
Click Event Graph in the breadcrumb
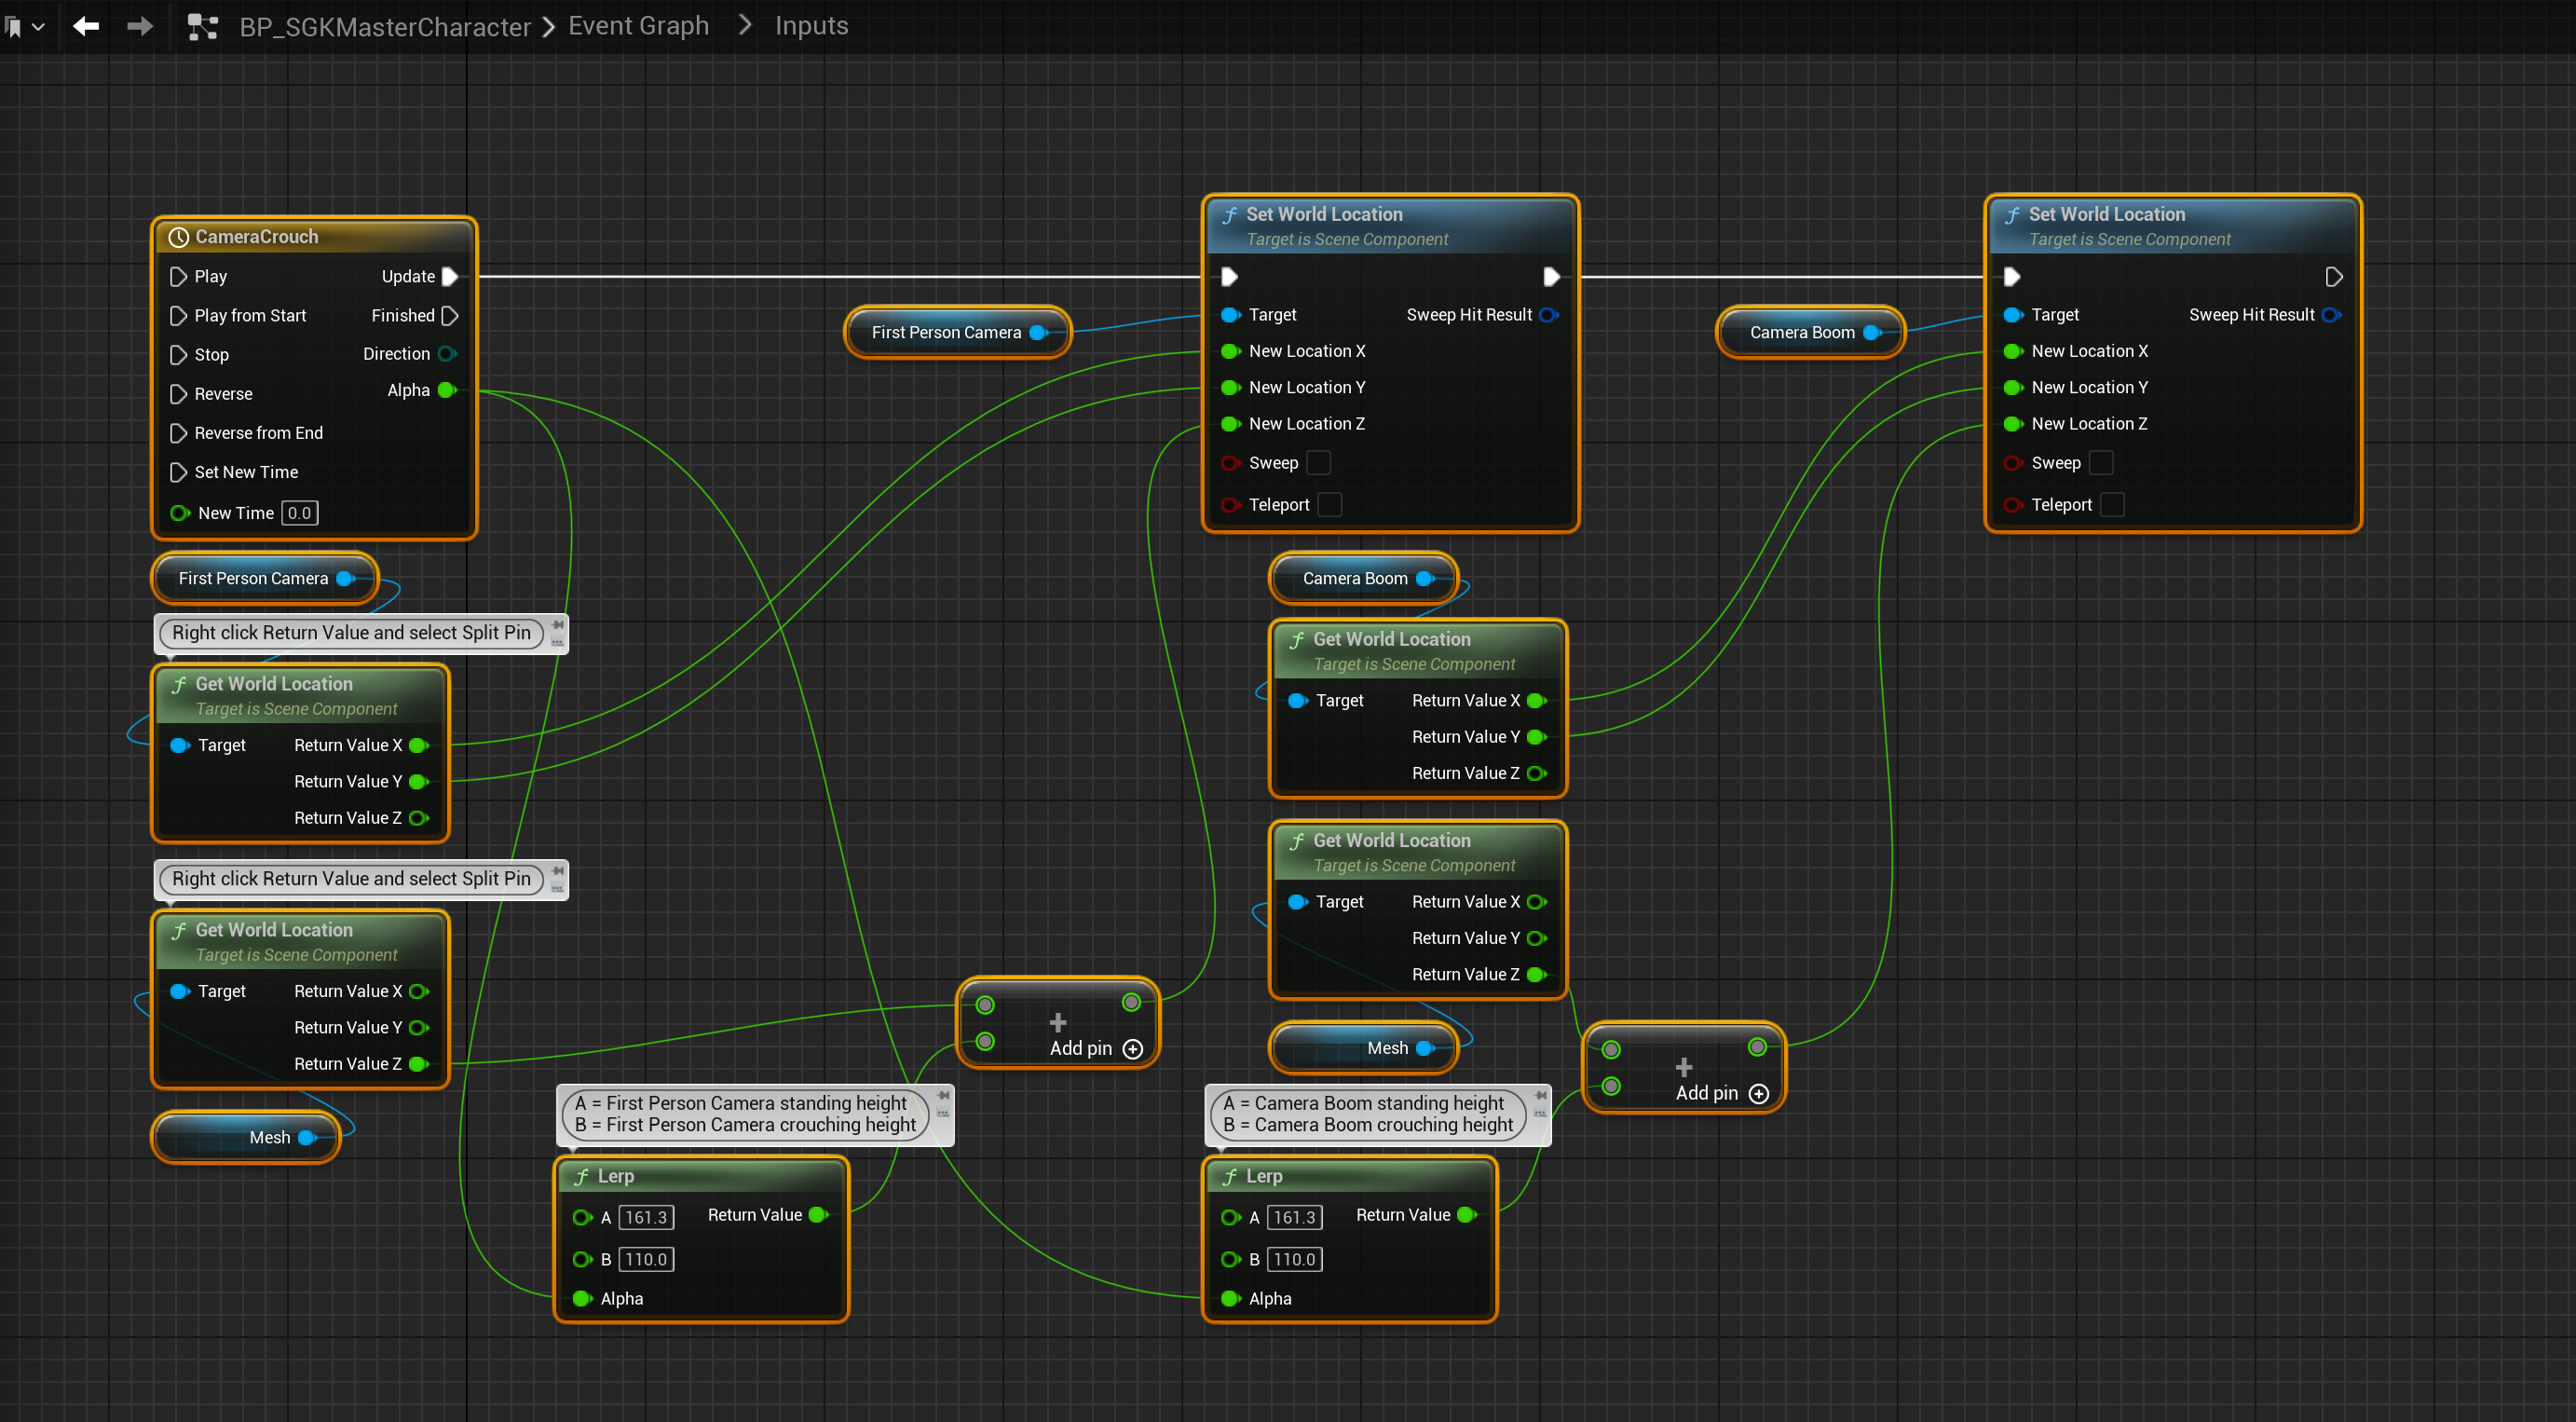tap(638, 26)
